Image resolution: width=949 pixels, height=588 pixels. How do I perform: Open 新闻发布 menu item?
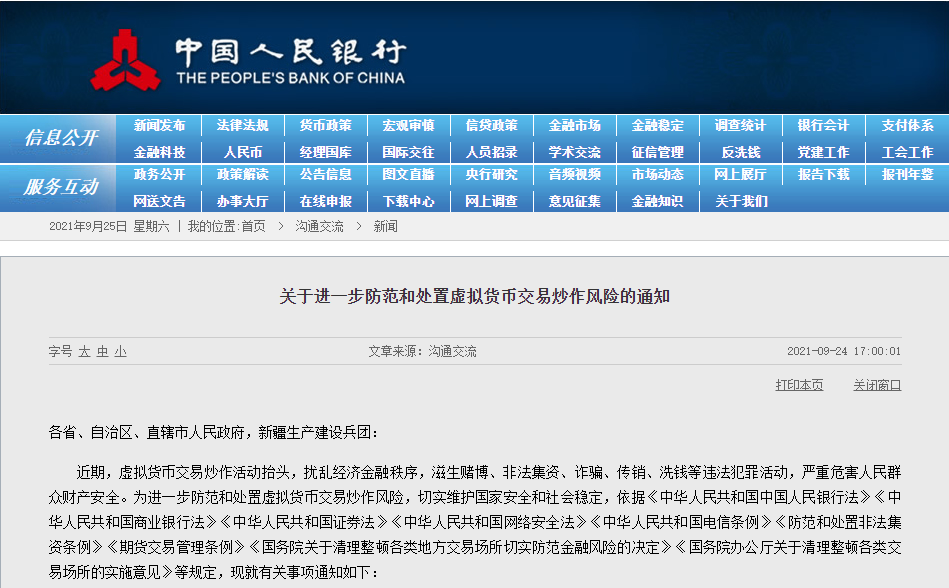click(x=159, y=125)
